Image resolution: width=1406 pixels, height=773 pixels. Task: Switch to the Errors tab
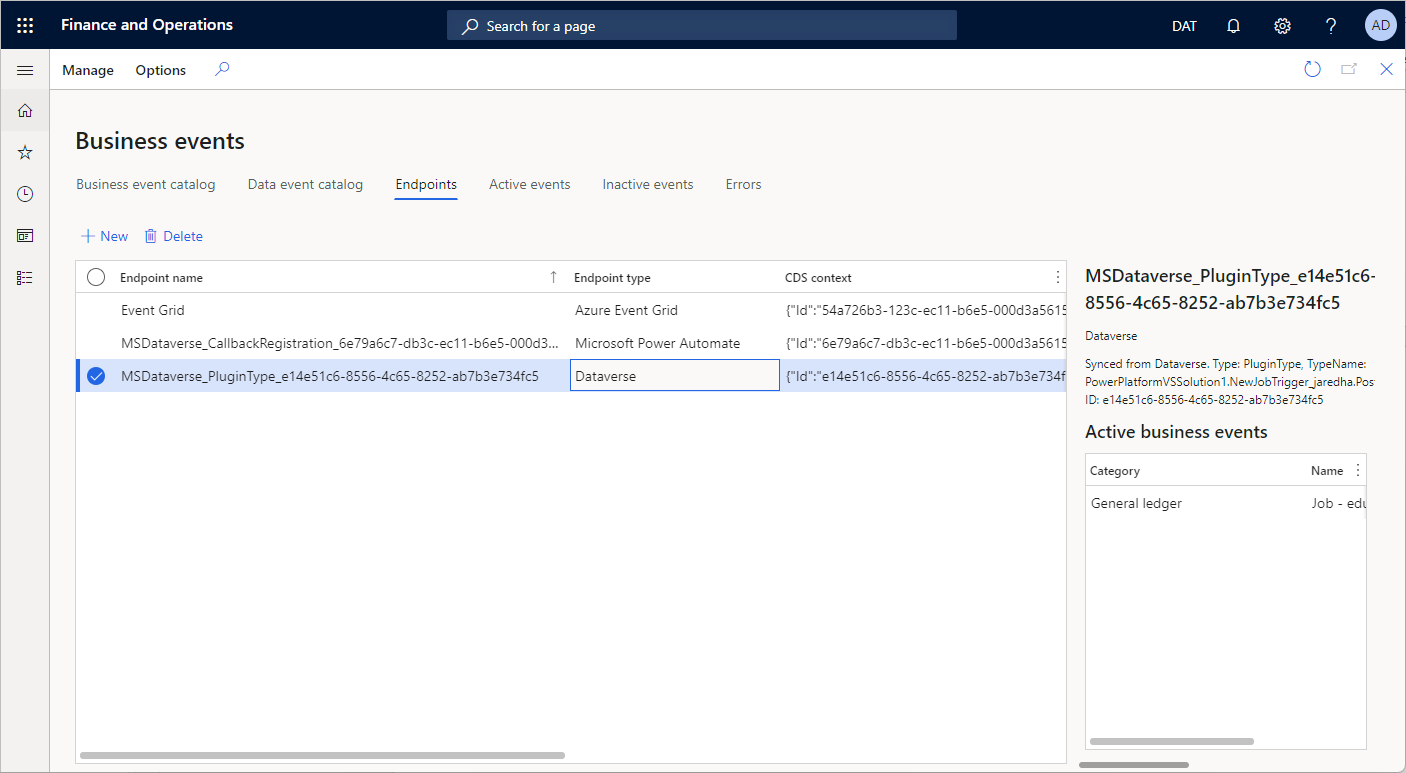point(743,184)
